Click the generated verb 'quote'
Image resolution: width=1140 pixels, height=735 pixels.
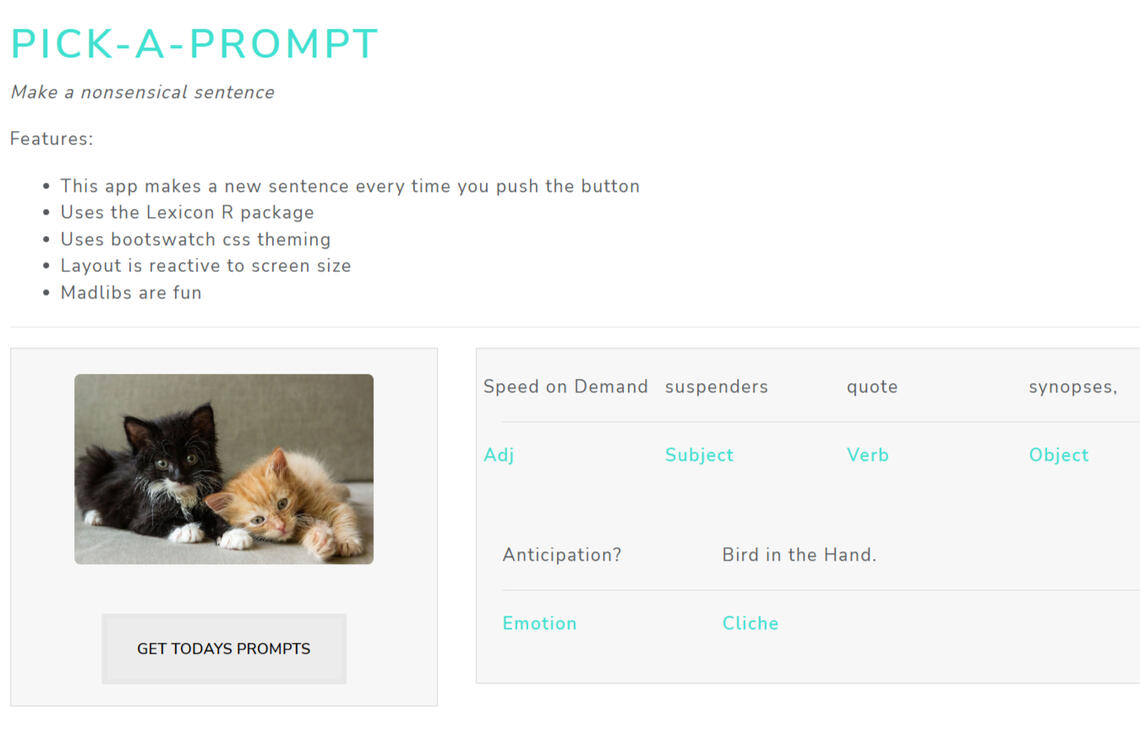point(871,387)
